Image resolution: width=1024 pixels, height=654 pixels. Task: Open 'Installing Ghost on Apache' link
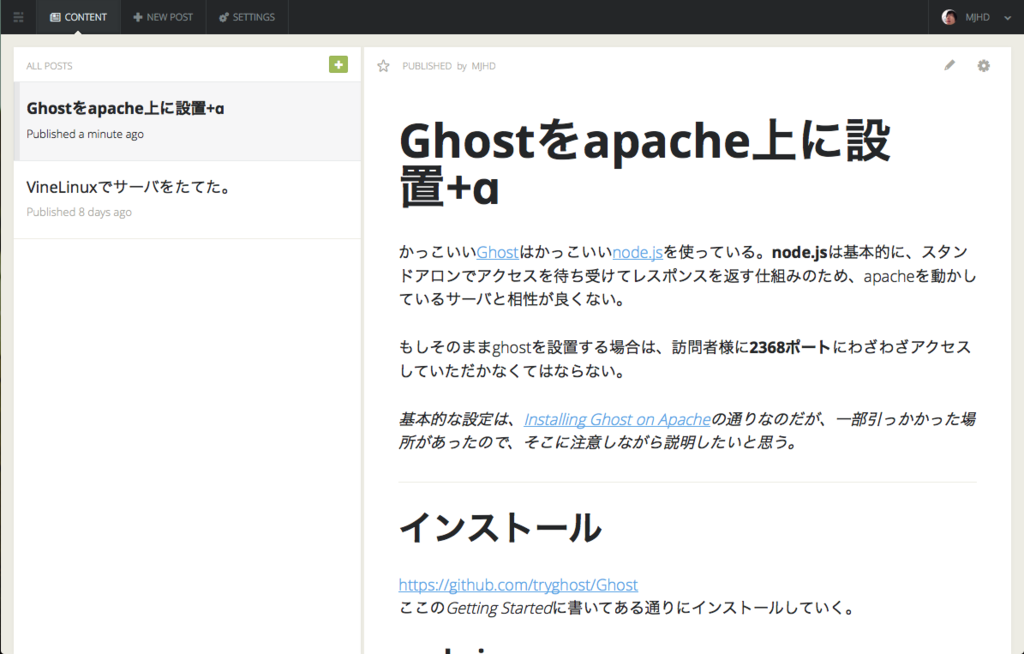[x=617, y=419]
